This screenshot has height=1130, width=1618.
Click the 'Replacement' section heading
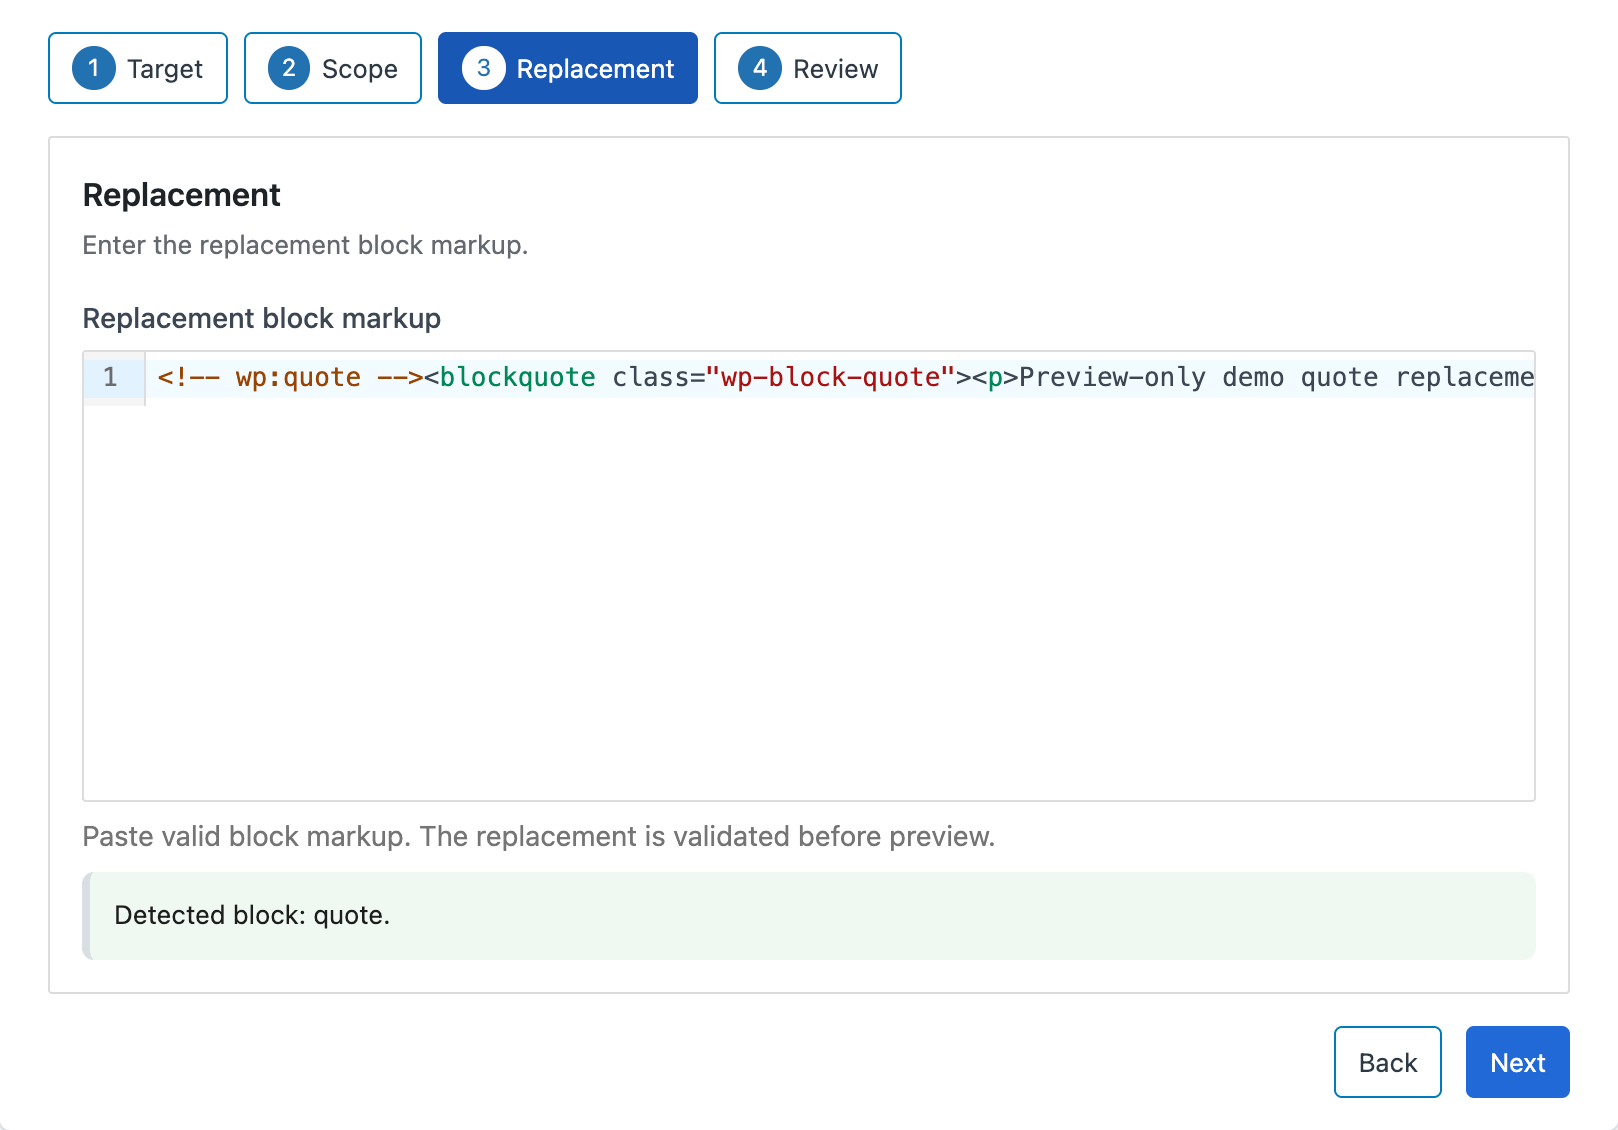click(182, 195)
